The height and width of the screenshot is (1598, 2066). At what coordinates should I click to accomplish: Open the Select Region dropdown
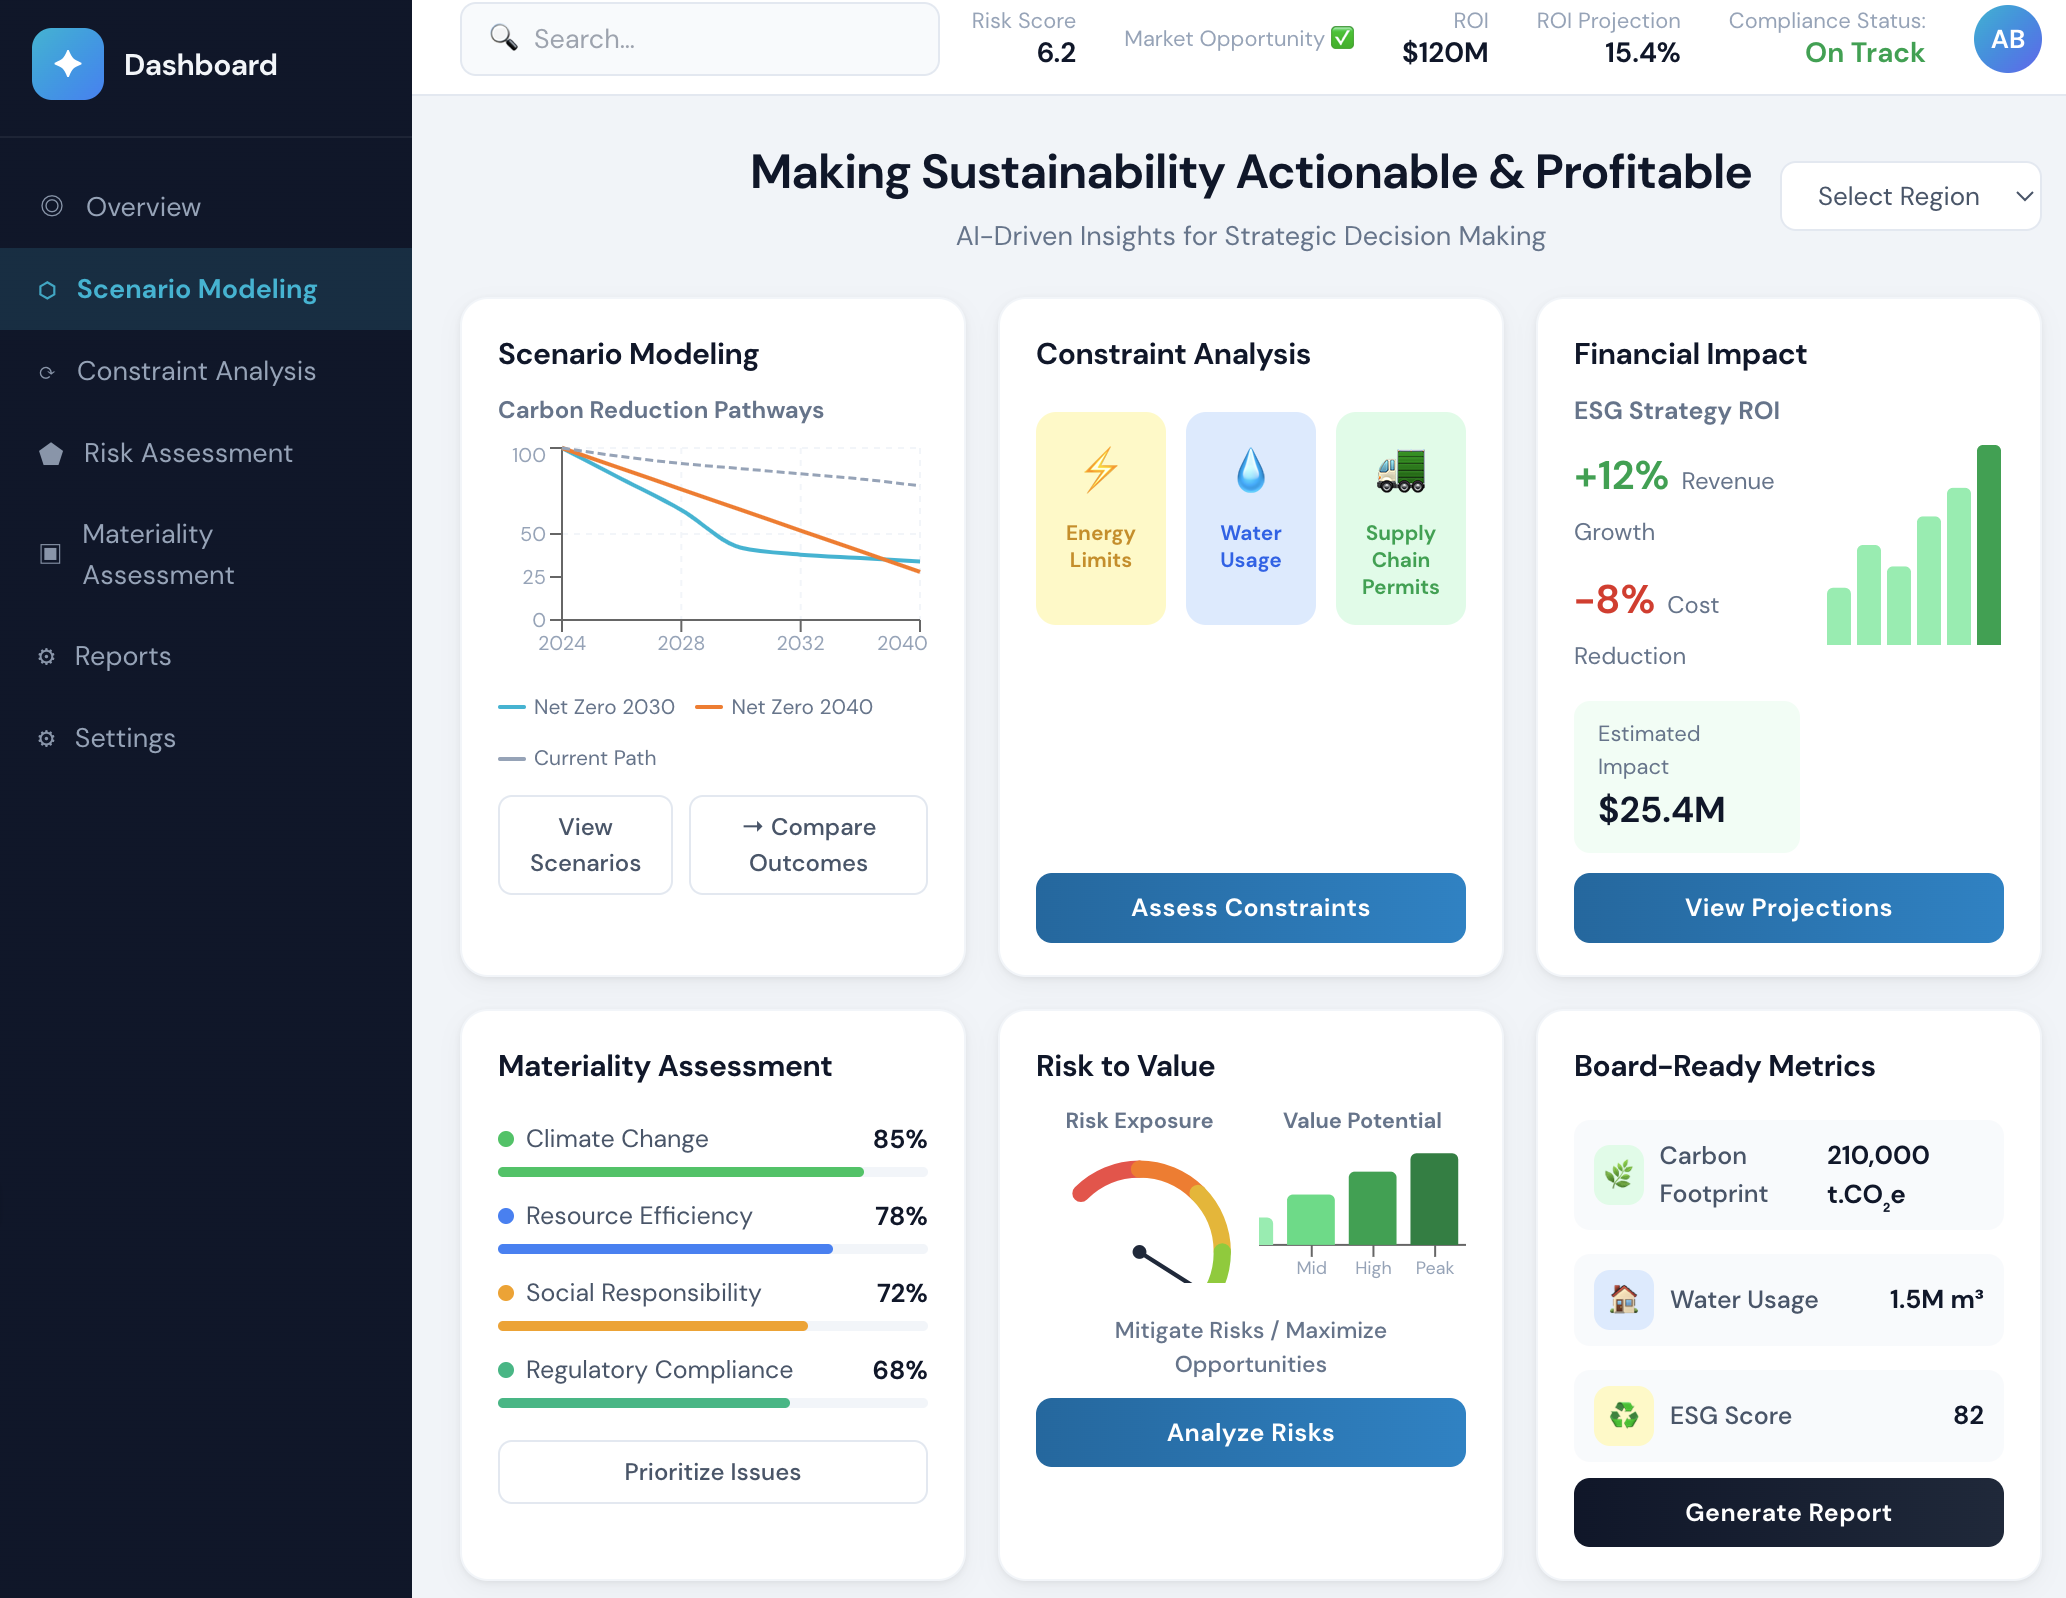pyautogui.click(x=1898, y=196)
